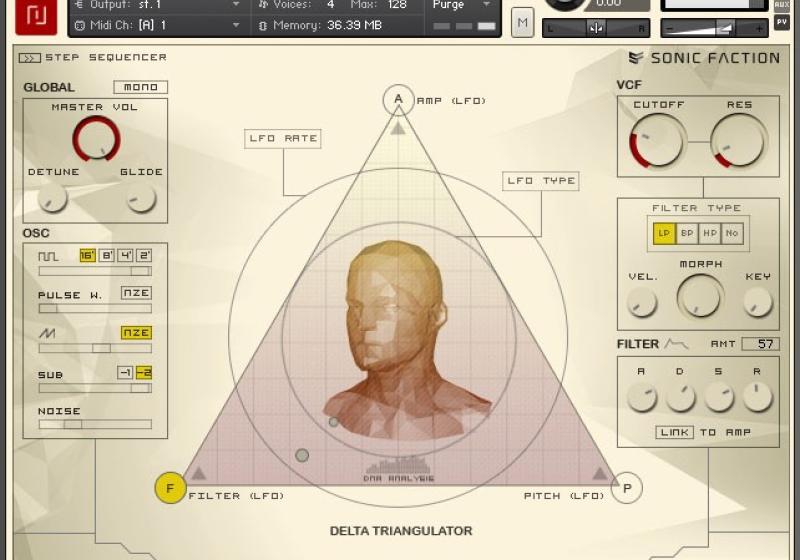Select the A amp LFO node
This screenshot has width=800, height=560.
click(398, 99)
